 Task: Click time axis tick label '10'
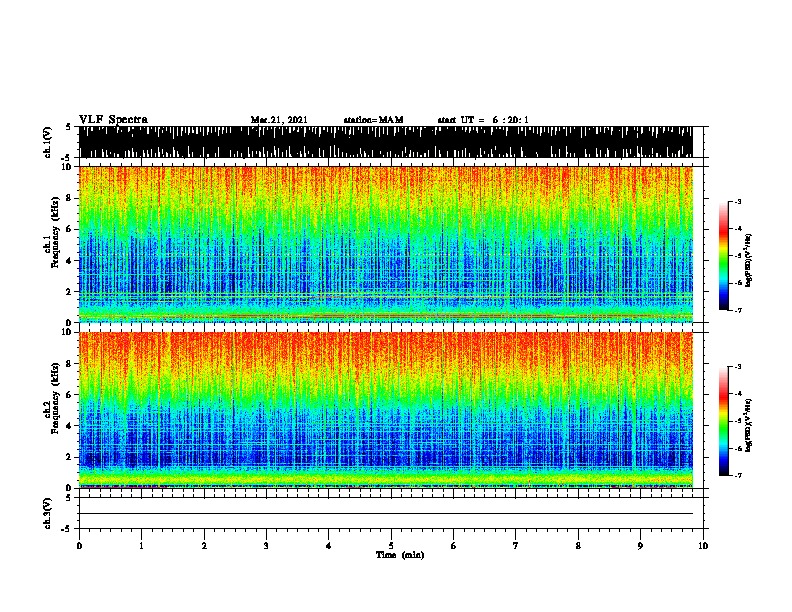(x=703, y=546)
